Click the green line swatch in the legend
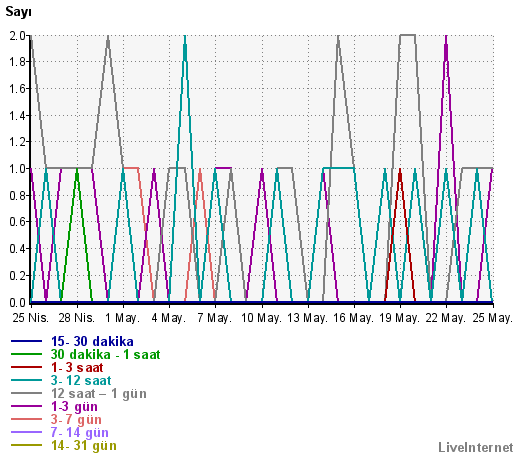Screen dimensions: 520x457 (26, 354)
